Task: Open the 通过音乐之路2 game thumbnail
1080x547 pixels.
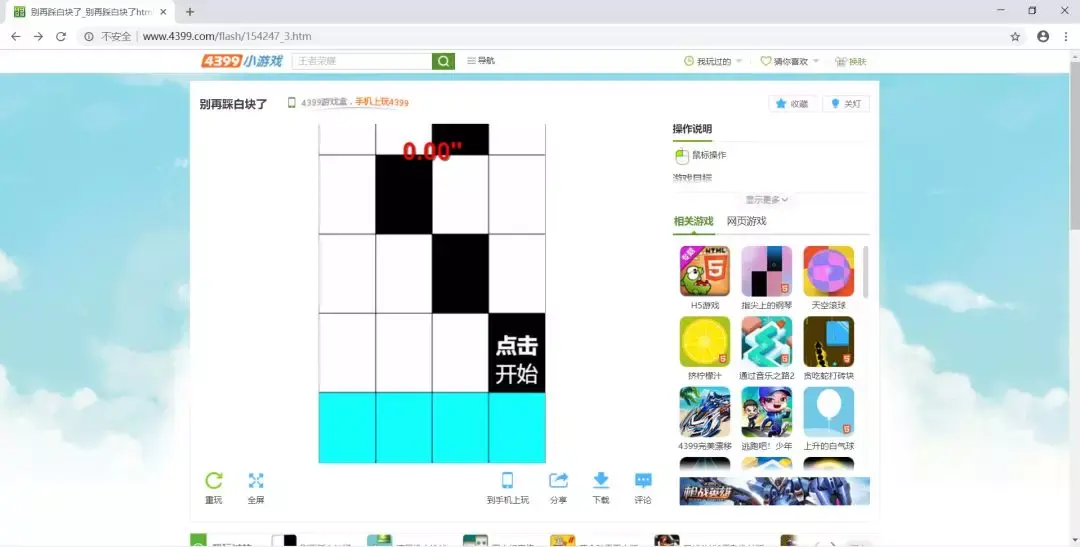Action: tap(767, 342)
